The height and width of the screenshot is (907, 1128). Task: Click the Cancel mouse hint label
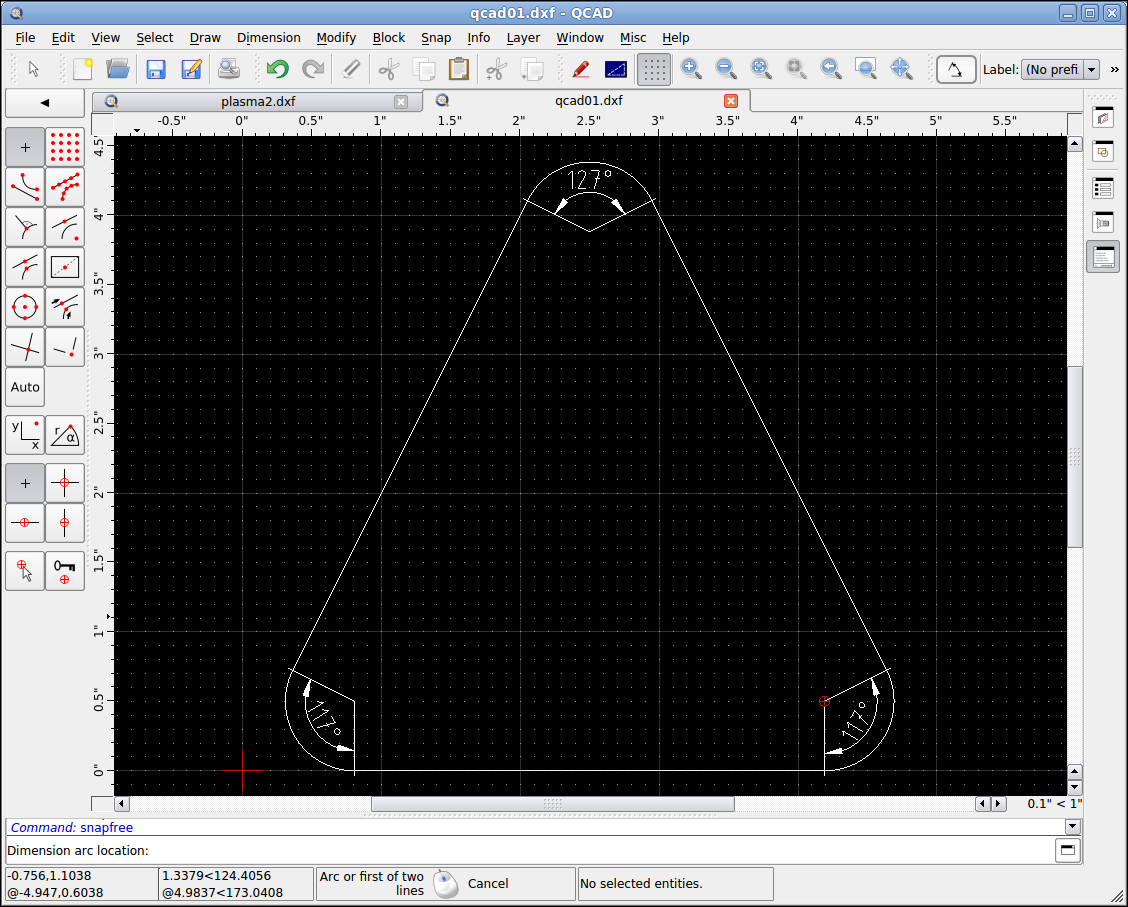click(x=488, y=883)
